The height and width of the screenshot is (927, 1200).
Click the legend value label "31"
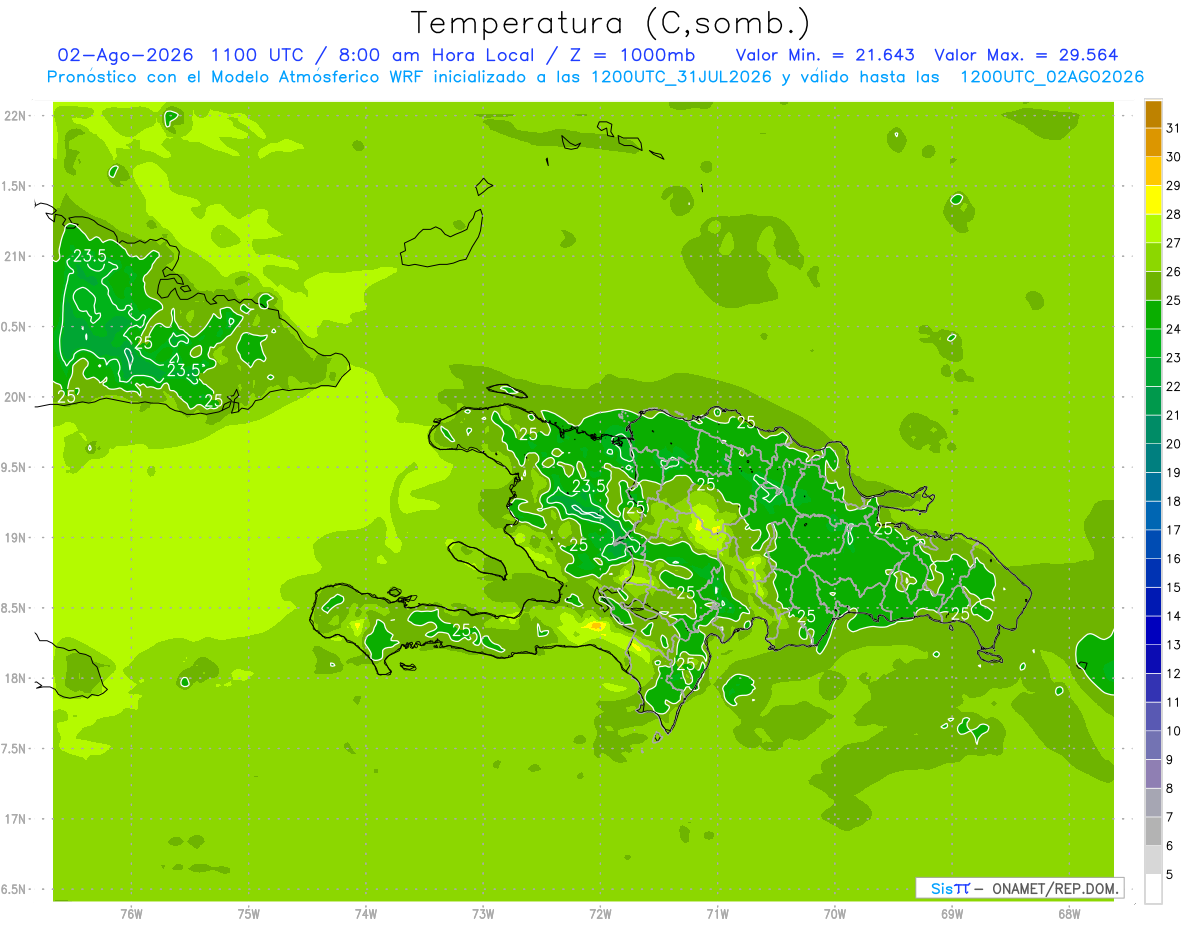pos(1174,128)
